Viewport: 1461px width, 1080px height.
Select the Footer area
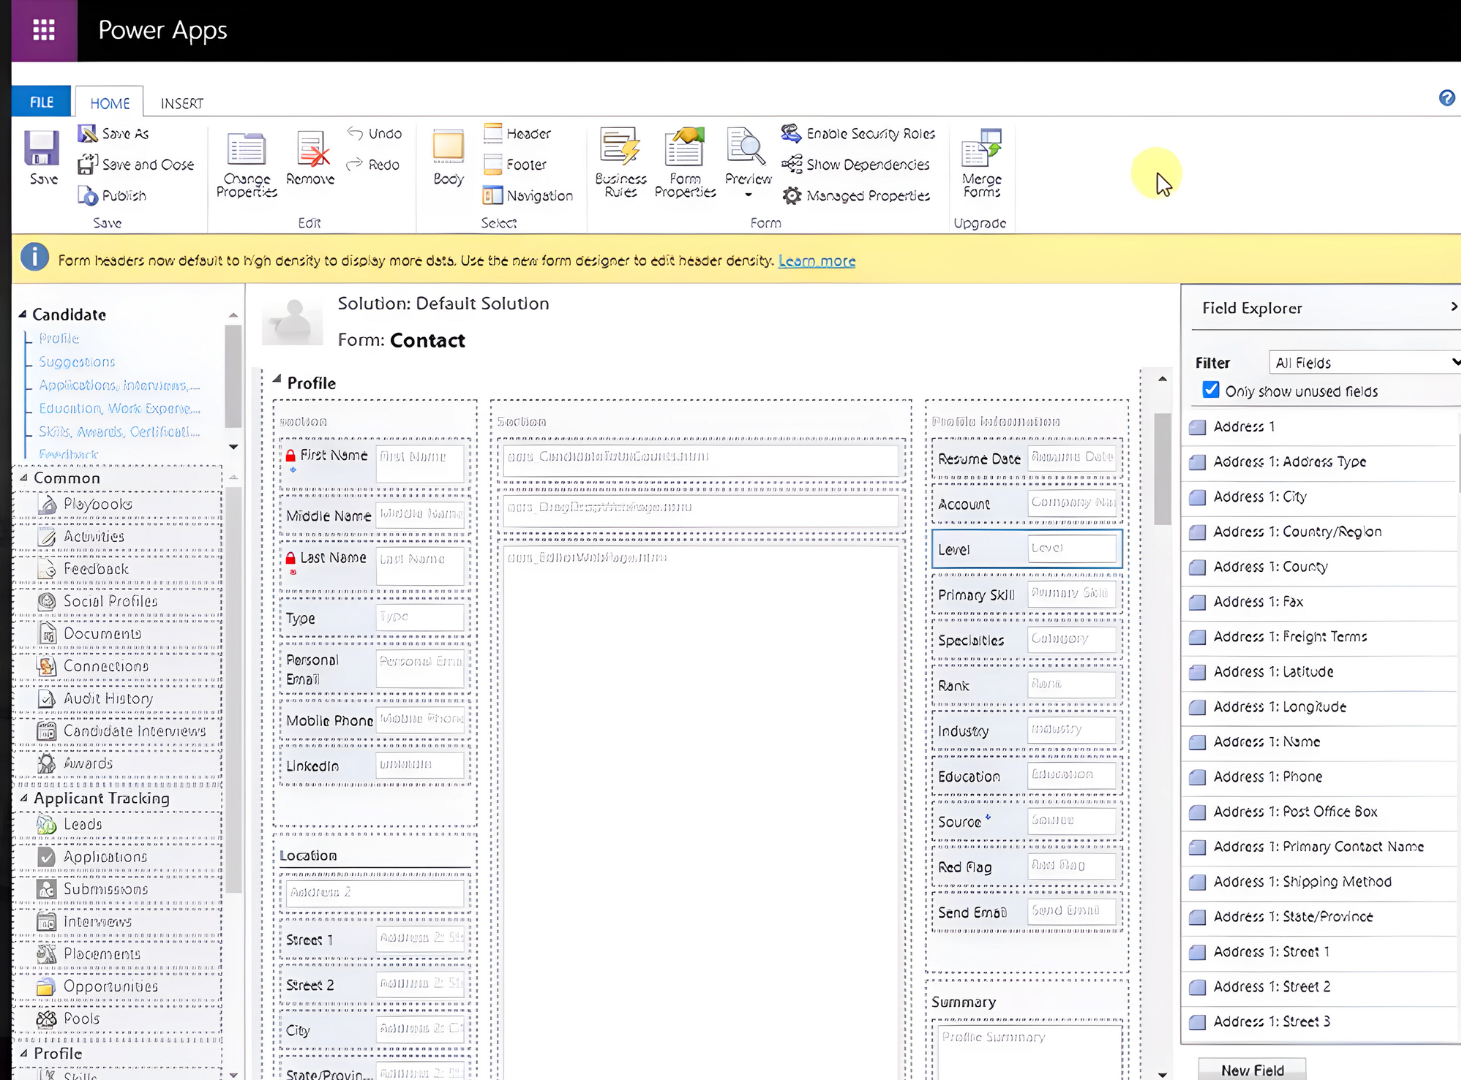pyautogui.click(x=515, y=164)
